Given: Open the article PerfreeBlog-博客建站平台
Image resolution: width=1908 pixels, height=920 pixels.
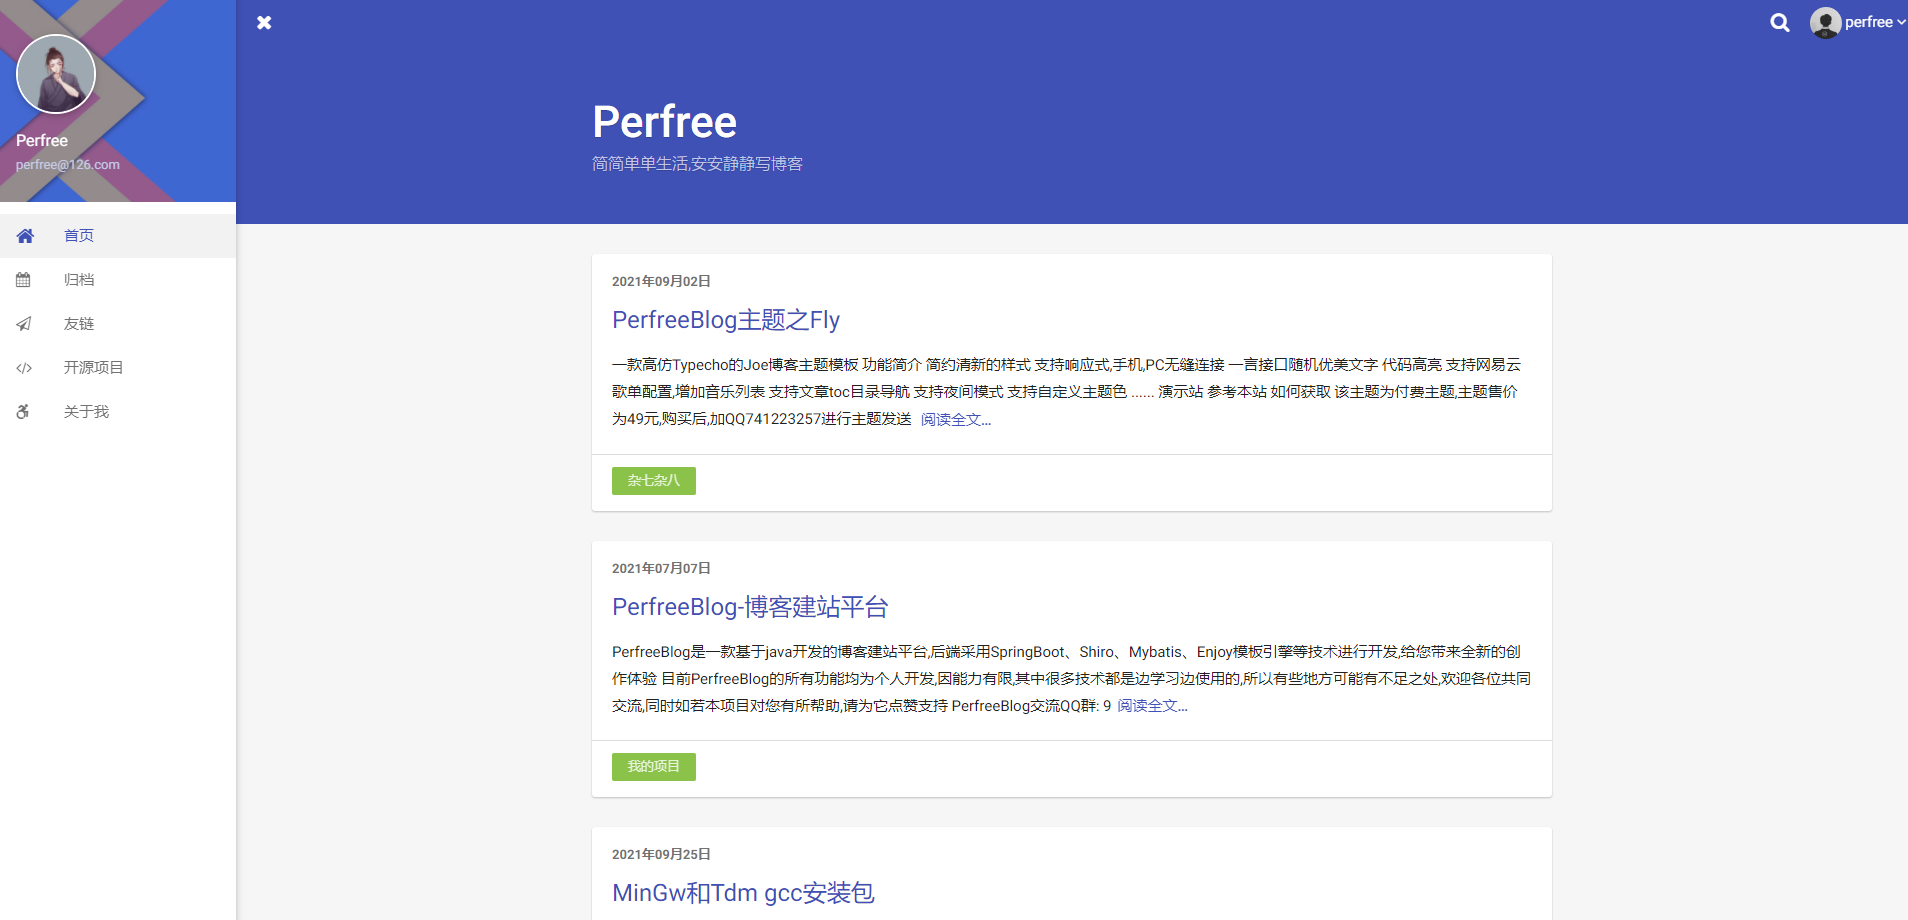Looking at the screenshot, I should 750,607.
